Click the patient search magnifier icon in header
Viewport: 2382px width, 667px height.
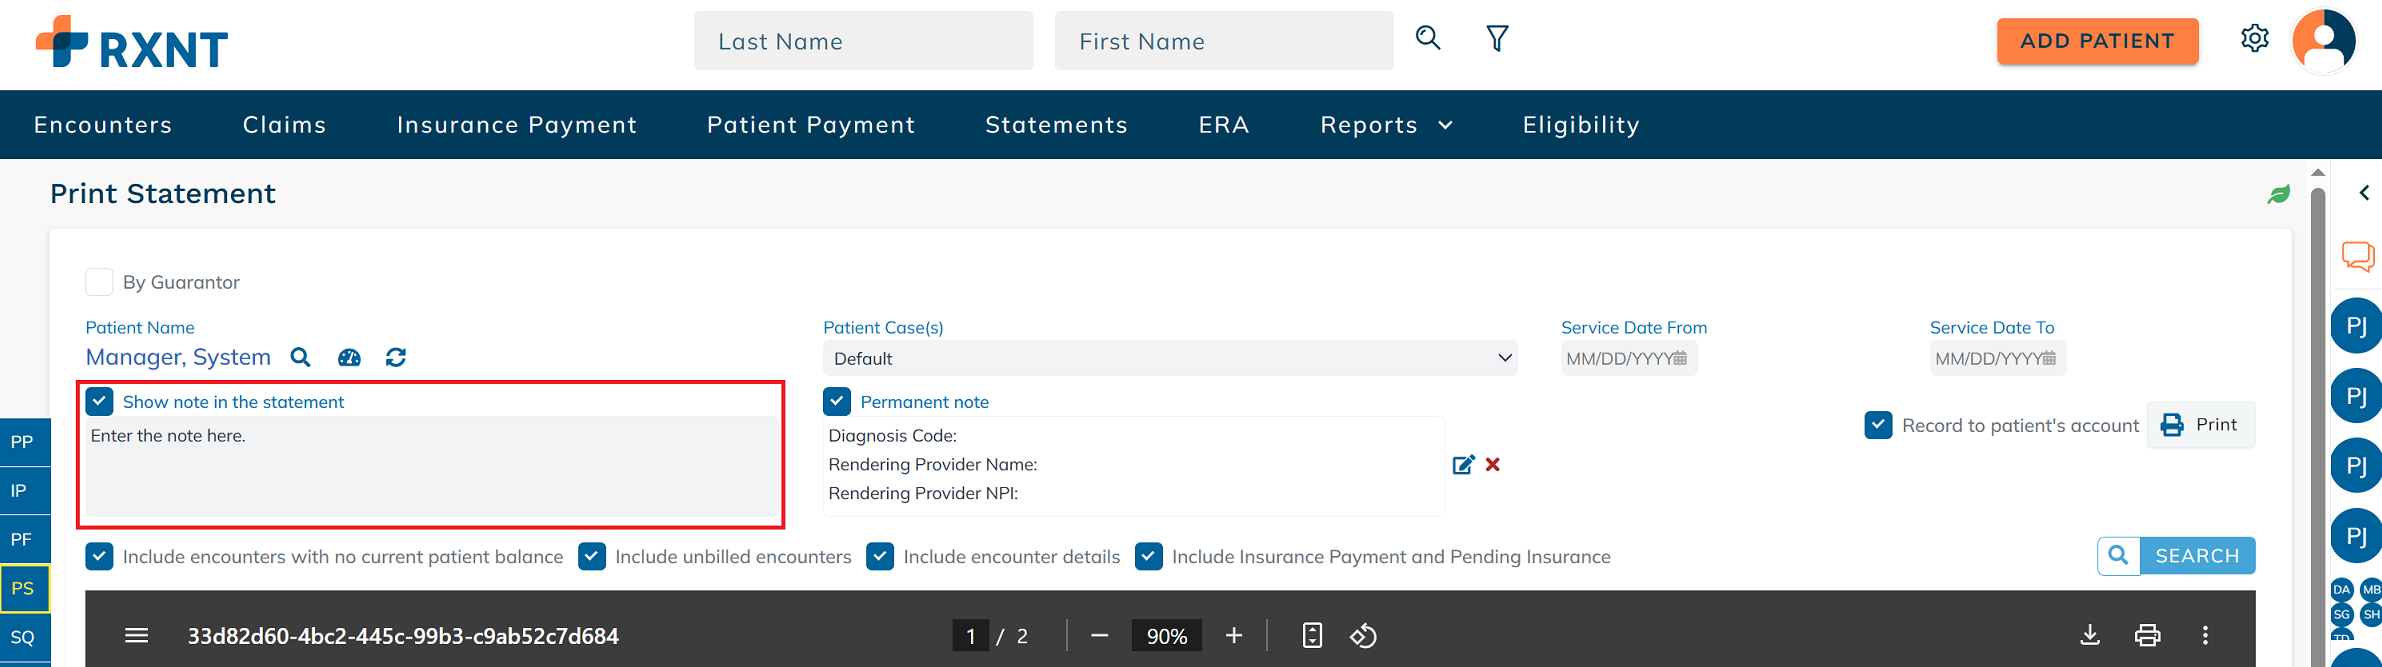[1428, 38]
